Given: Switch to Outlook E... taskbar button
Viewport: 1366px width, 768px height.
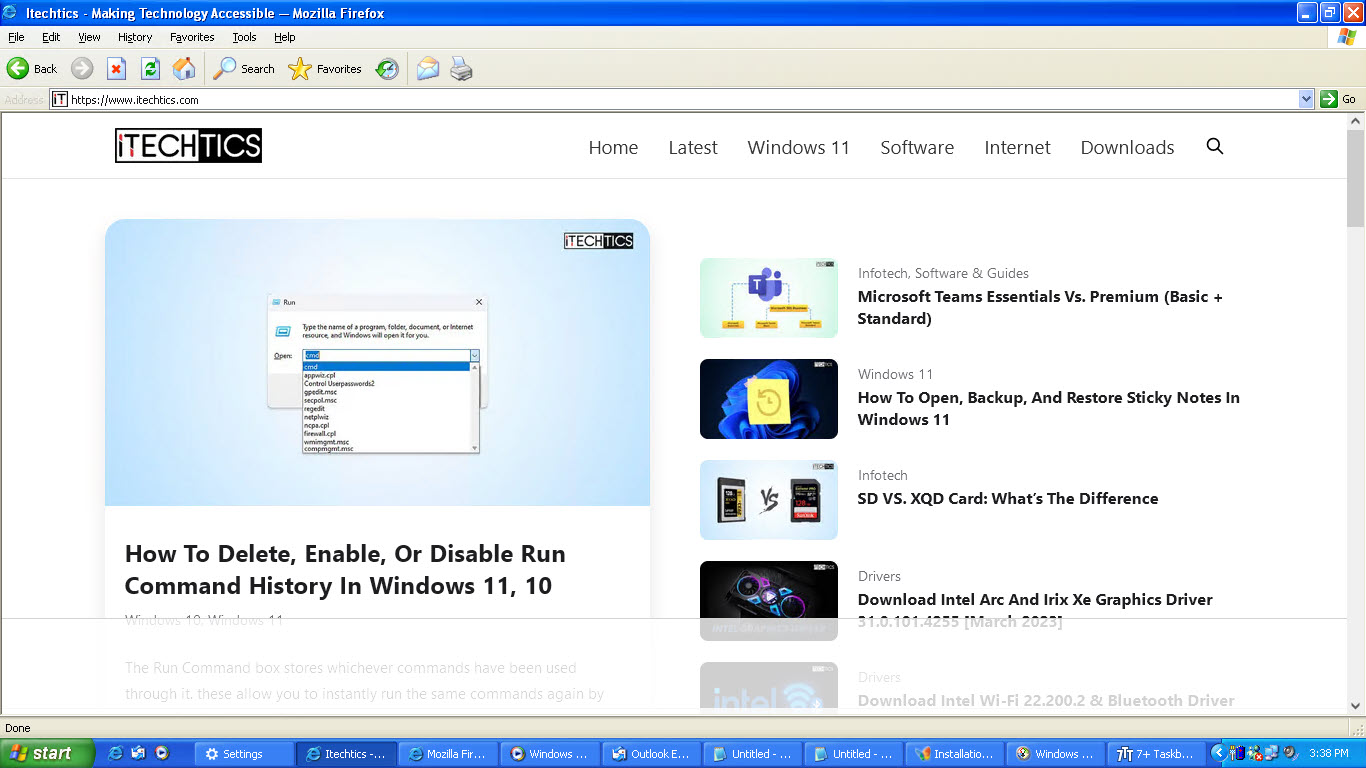Looking at the screenshot, I should click(652, 754).
